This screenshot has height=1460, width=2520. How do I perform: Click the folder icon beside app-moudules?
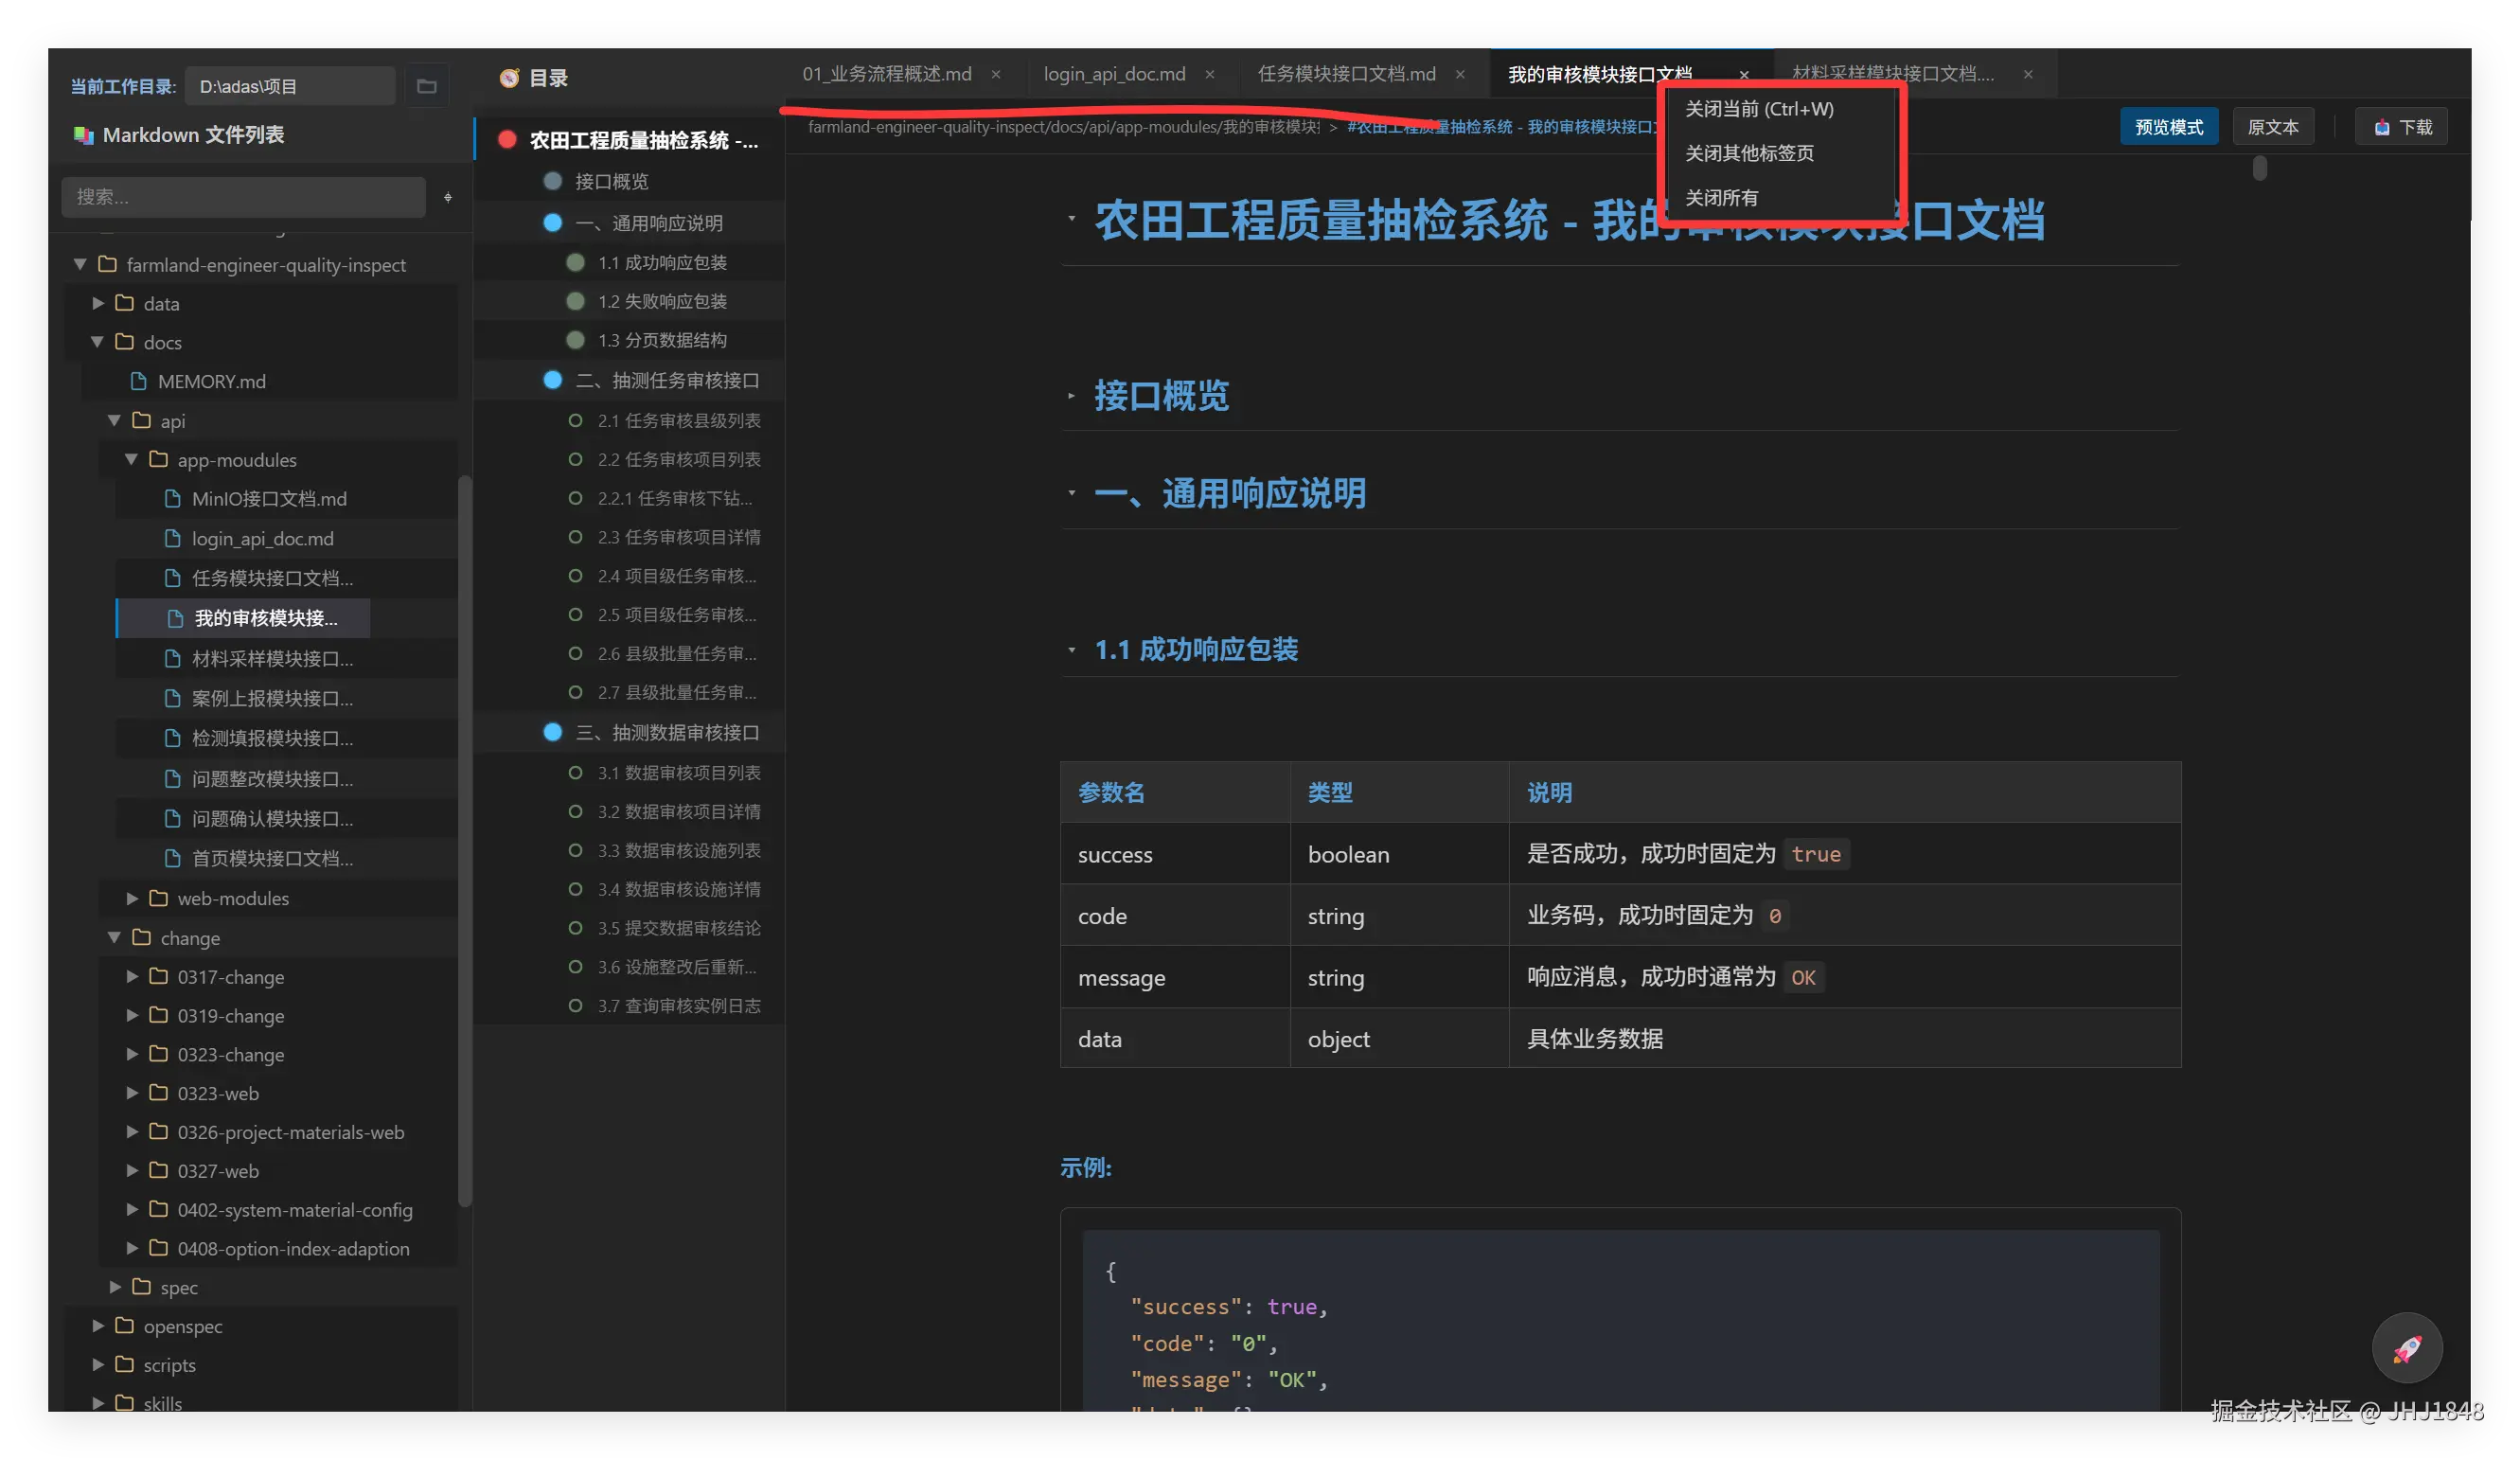pos(160,459)
